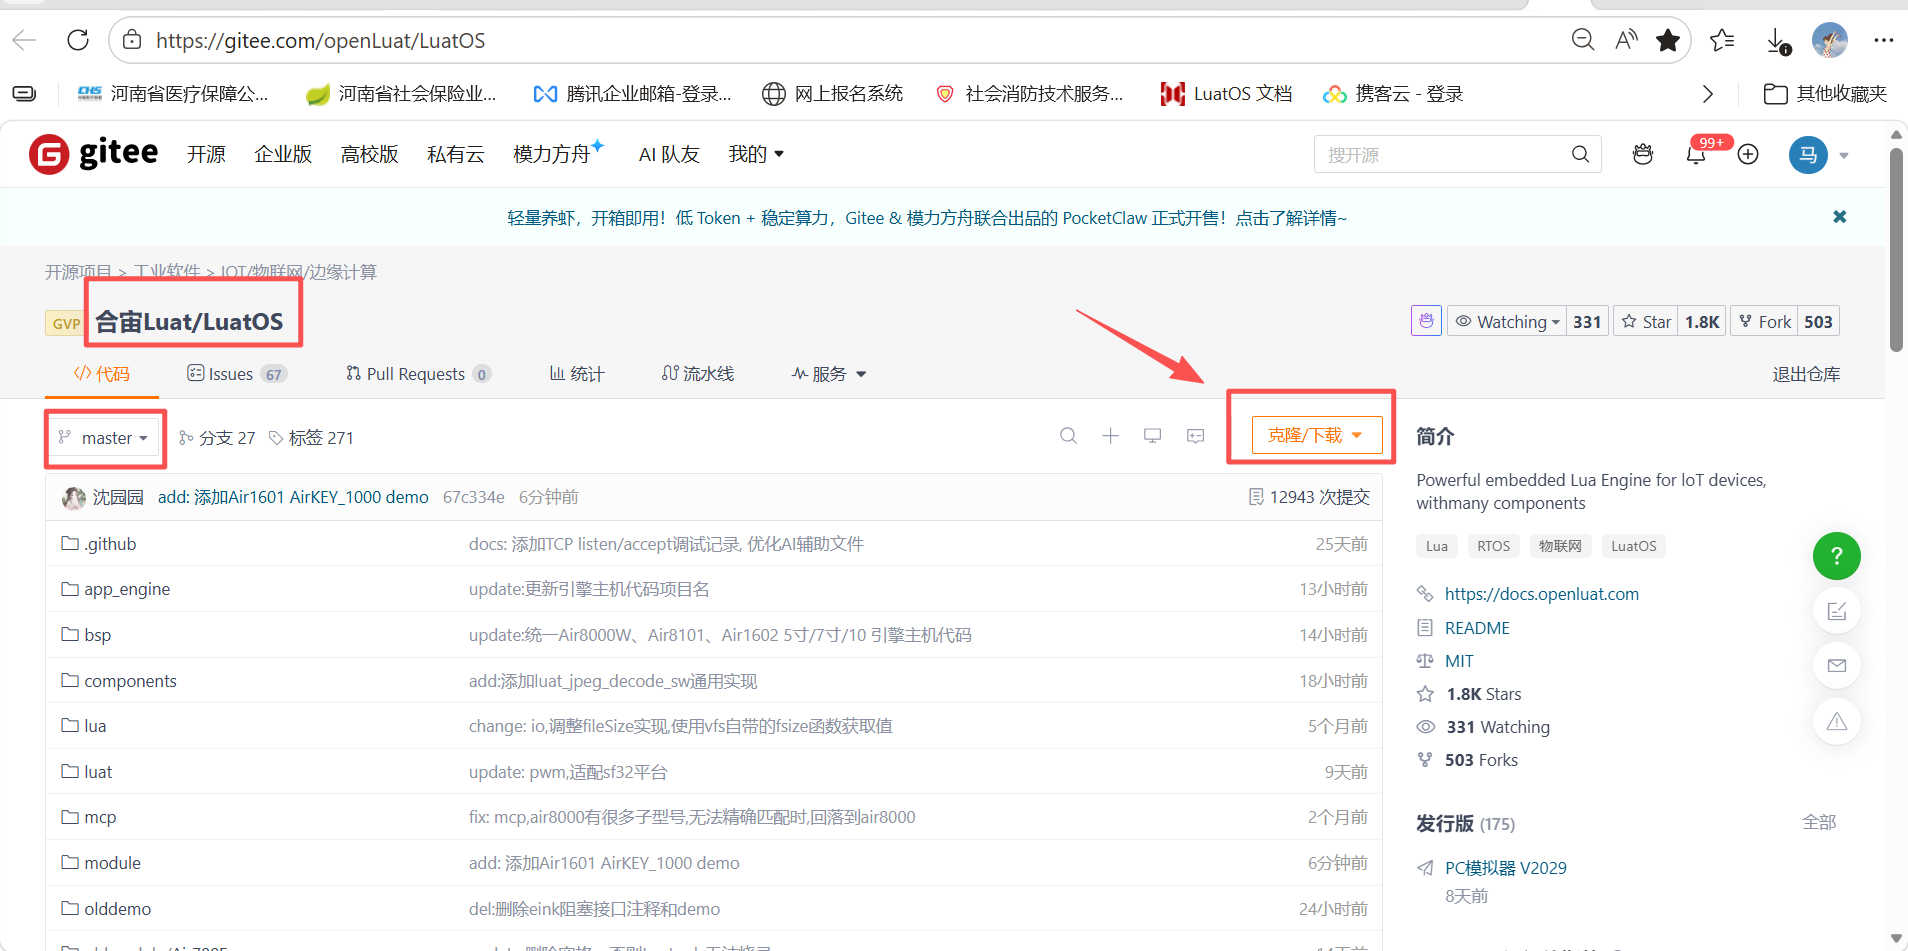
Task: View the 12943 次提交 commit history
Action: [1309, 497]
